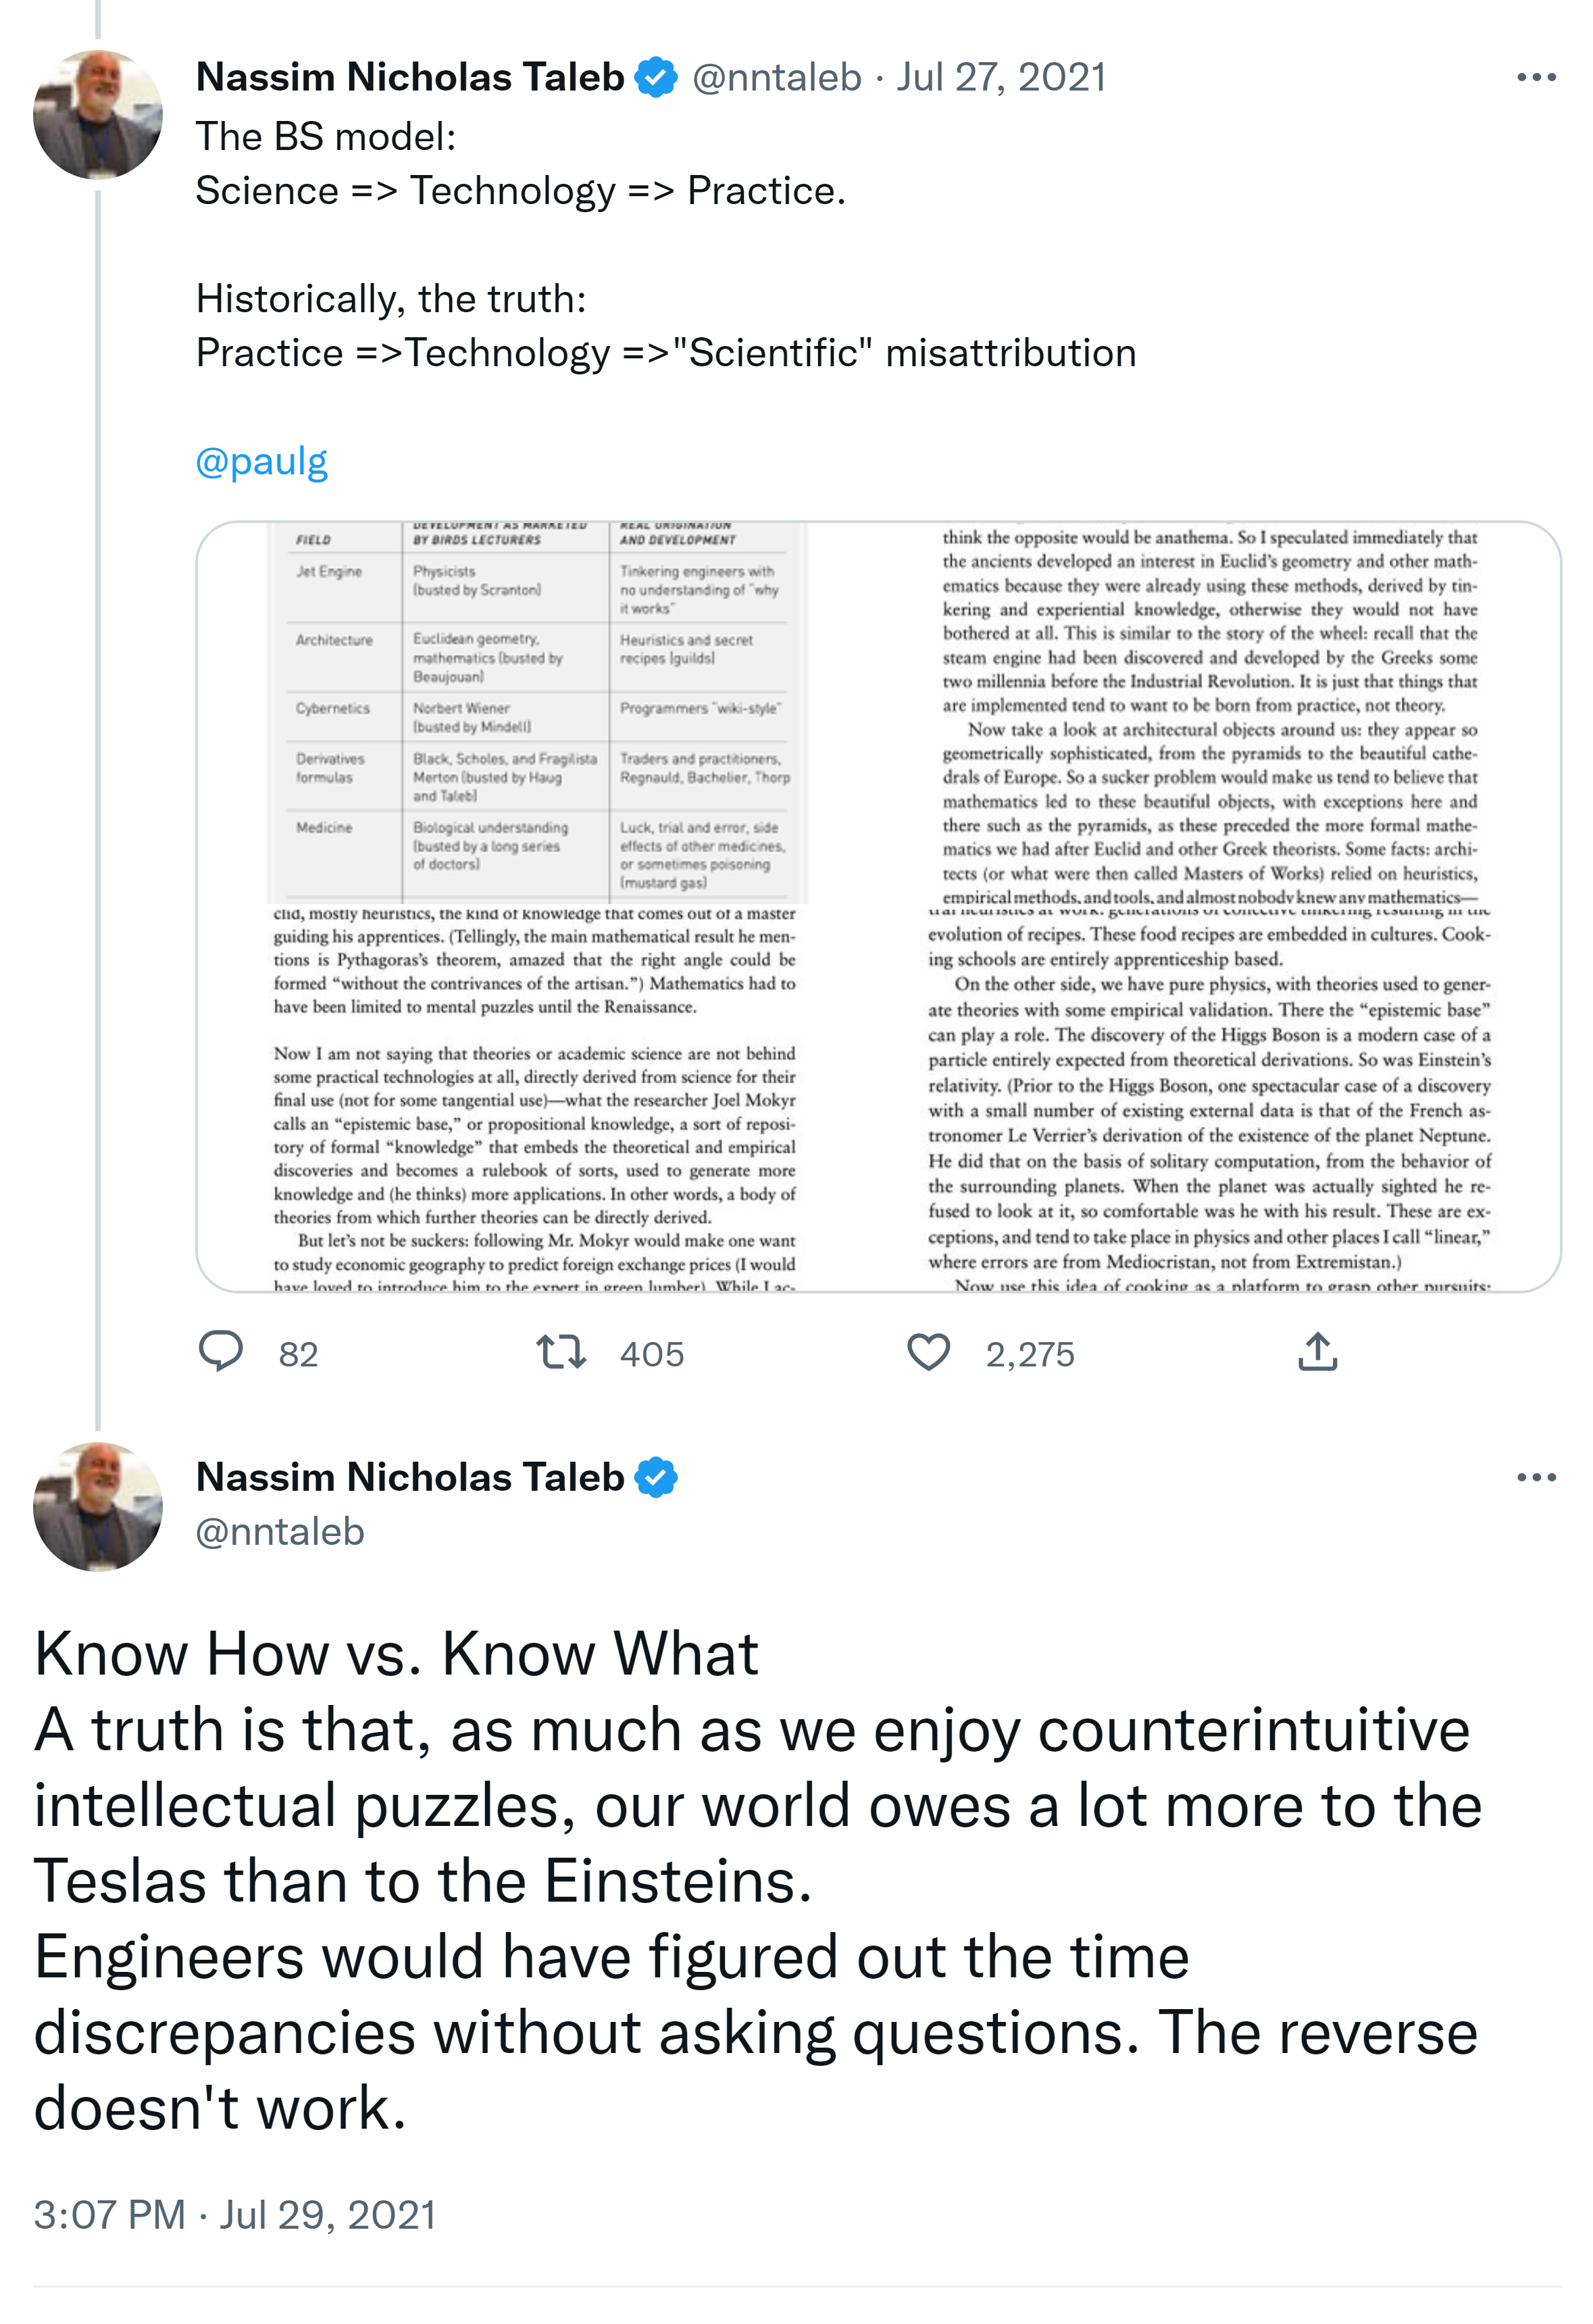1593x2324 pixels.
Task: Like the BS model tweet
Action: pyautogui.click(x=928, y=1352)
